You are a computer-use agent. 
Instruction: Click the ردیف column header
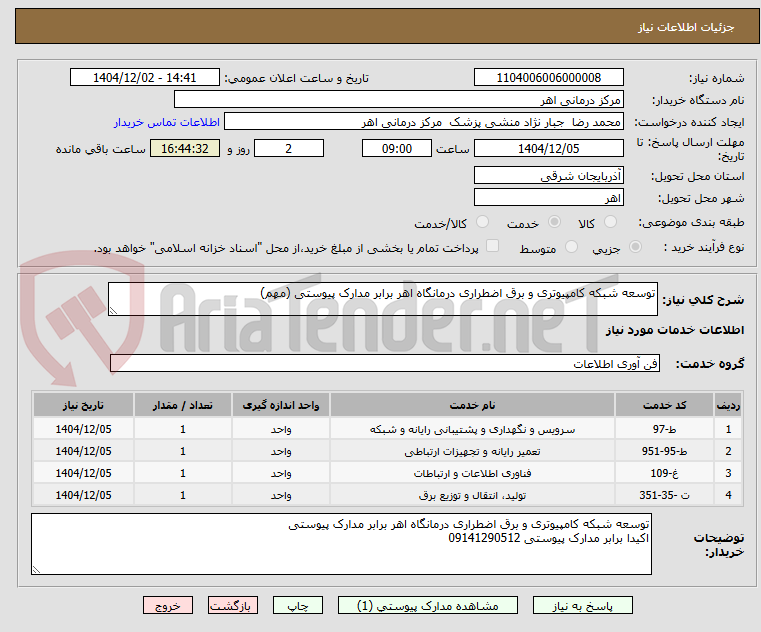728,405
